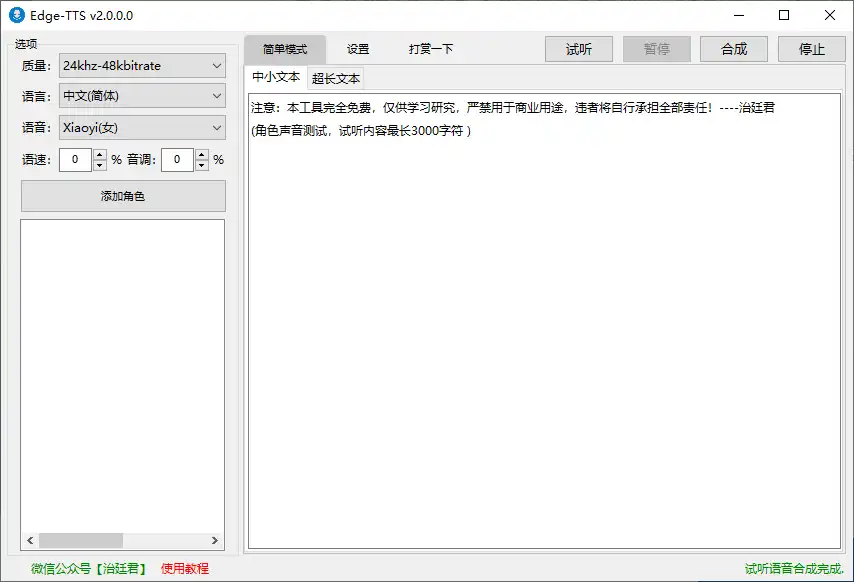Click the 音调 pitch value field
Image resolution: width=854 pixels, height=582 pixels.
click(177, 159)
